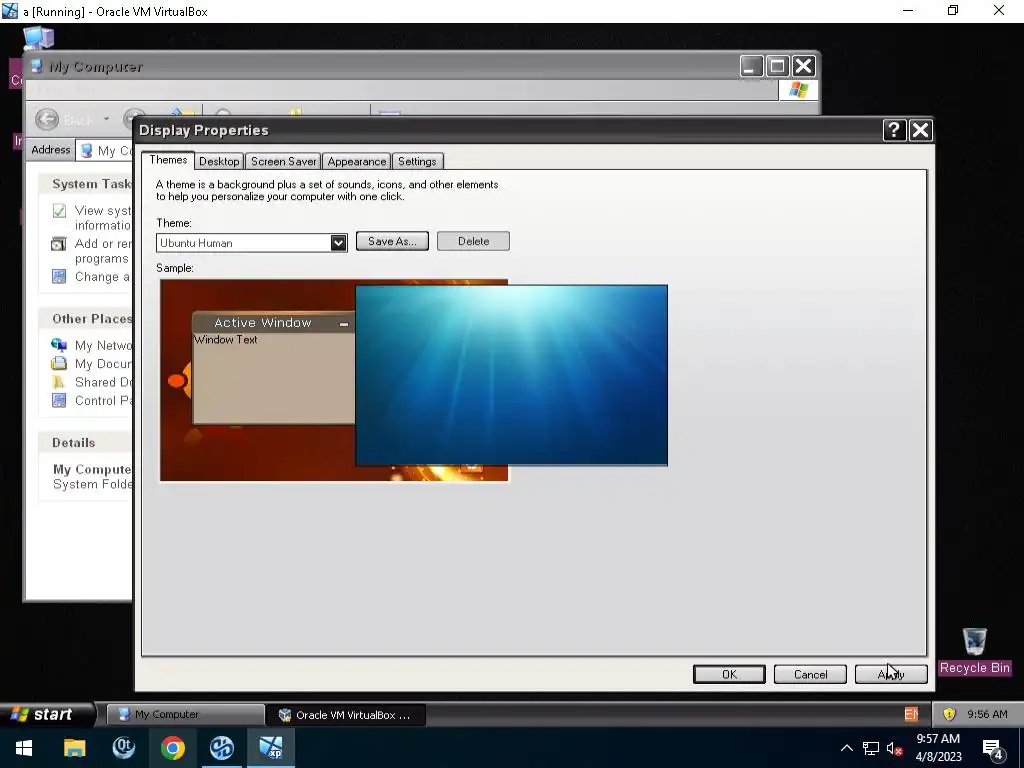
Task: Restore down the VirtualBox window
Action: point(953,10)
